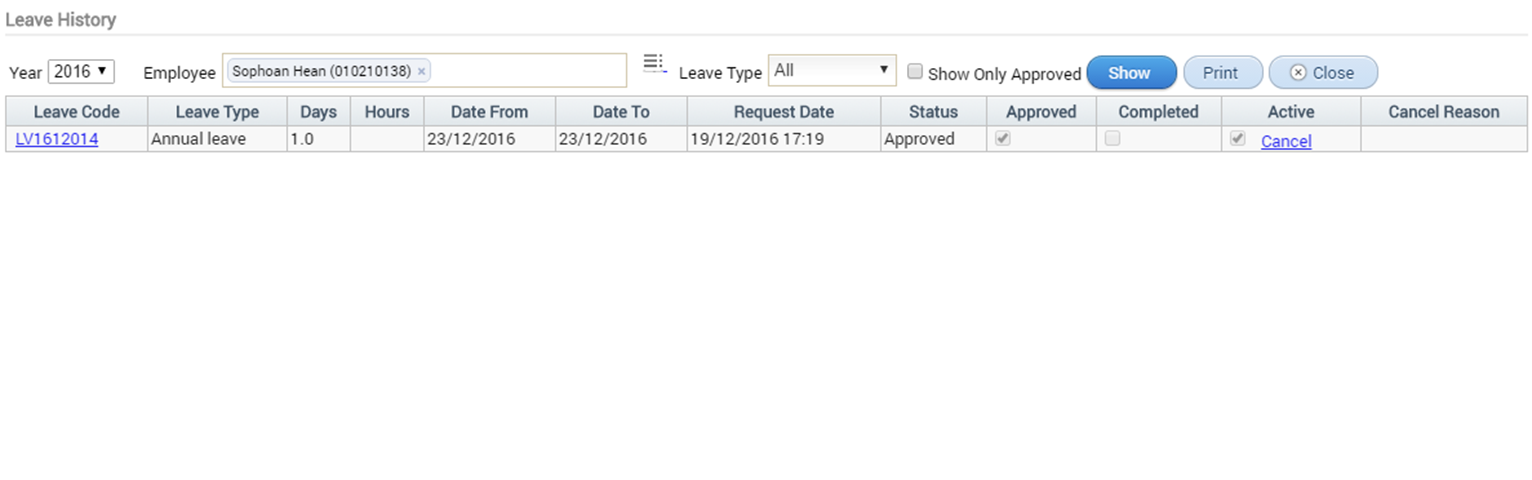Sort by Status column header
This screenshot has width=1532, height=480.
point(933,112)
